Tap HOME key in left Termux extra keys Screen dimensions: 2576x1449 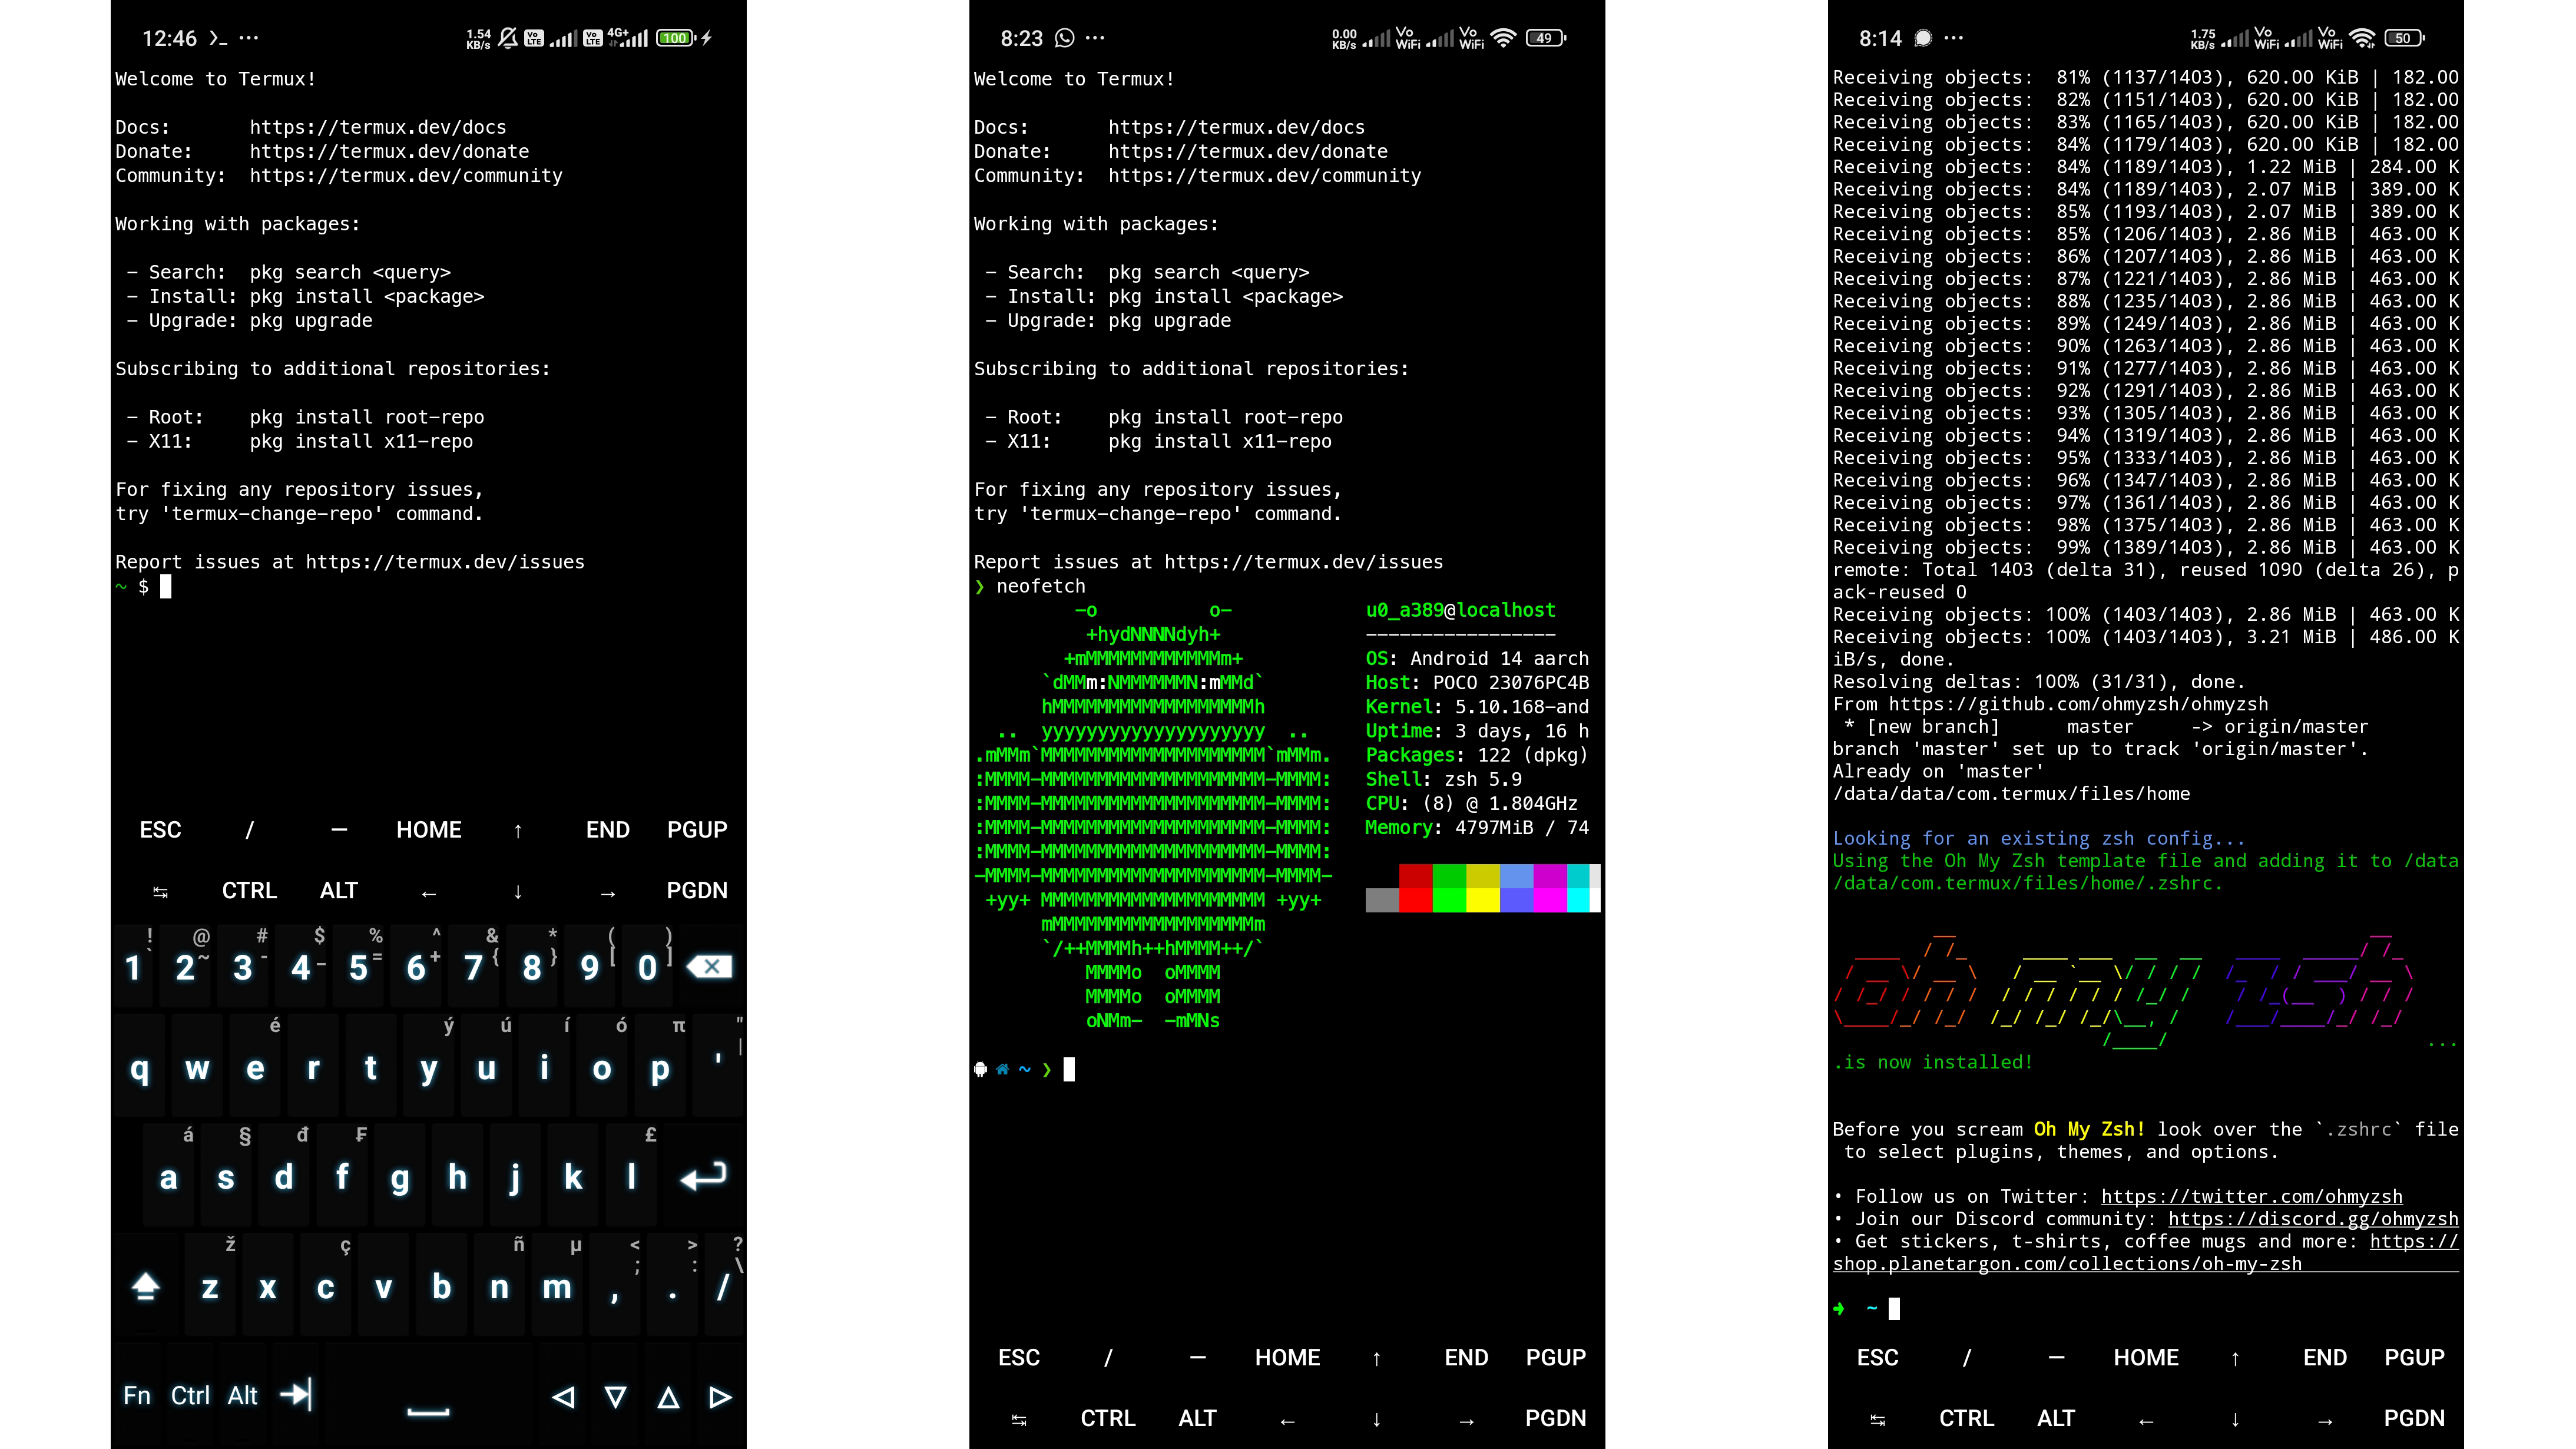click(429, 830)
